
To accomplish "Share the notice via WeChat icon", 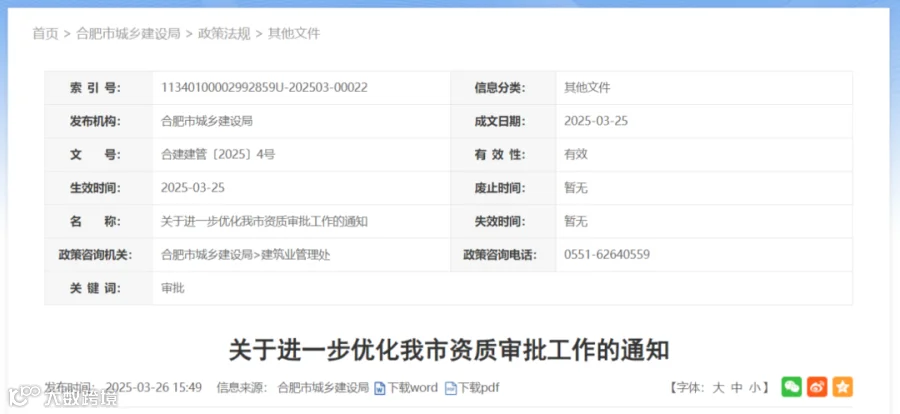I will [x=792, y=387].
